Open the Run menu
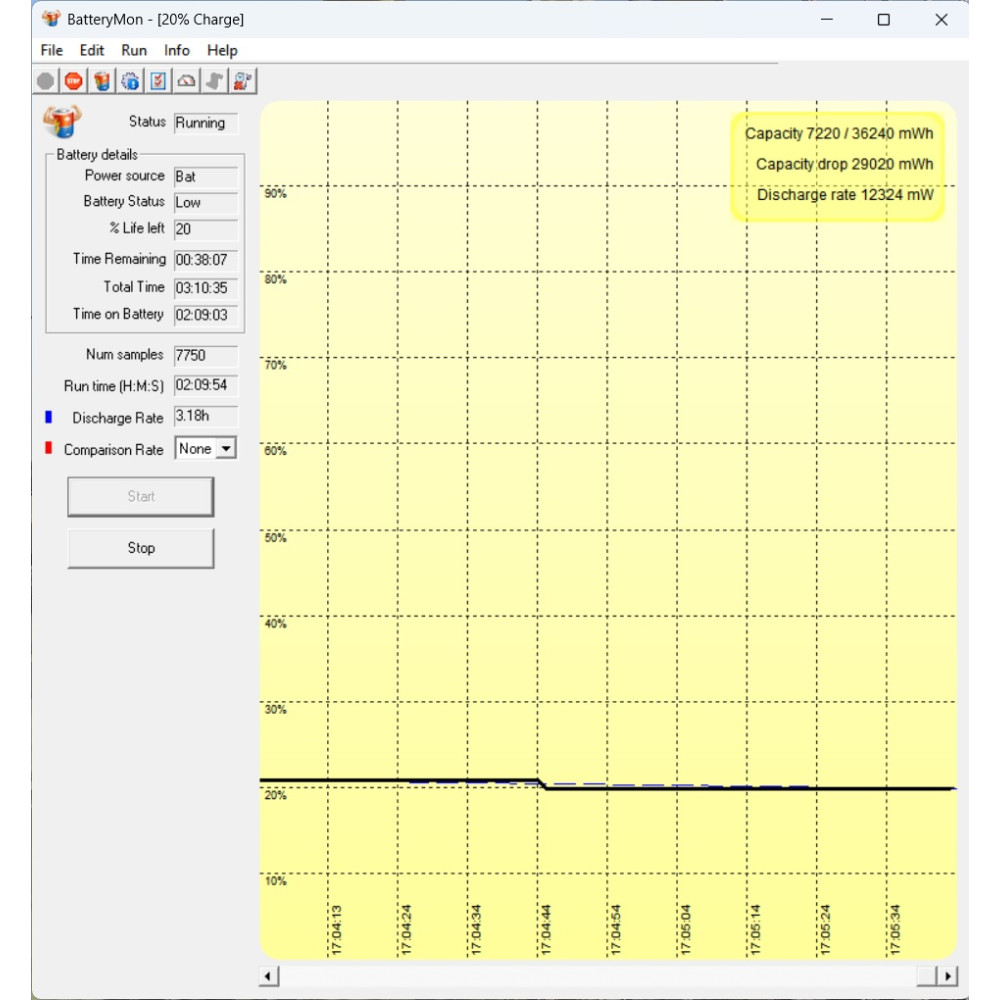This screenshot has width=1000, height=1000. [x=134, y=50]
